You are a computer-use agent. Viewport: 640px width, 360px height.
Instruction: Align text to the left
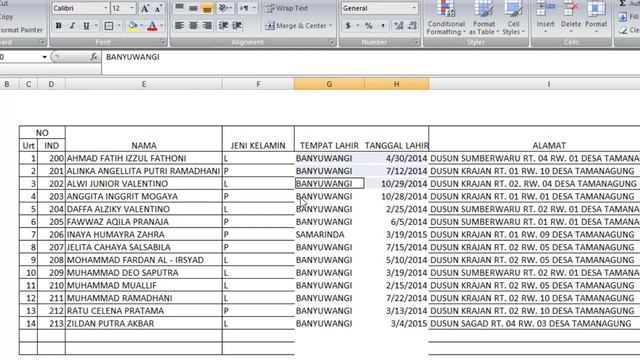coord(179,26)
